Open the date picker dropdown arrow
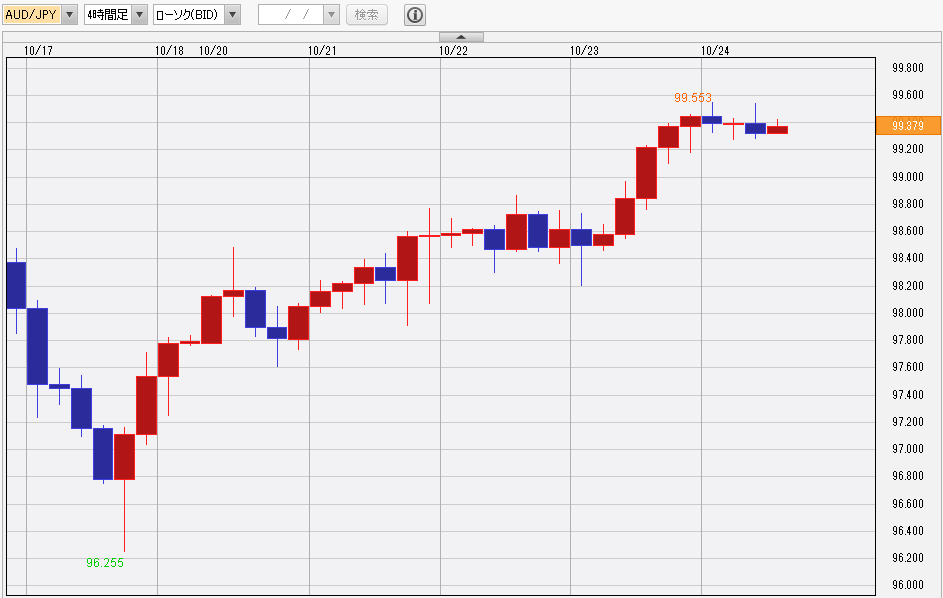This screenshot has width=943, height=598. tap(331, 14)
